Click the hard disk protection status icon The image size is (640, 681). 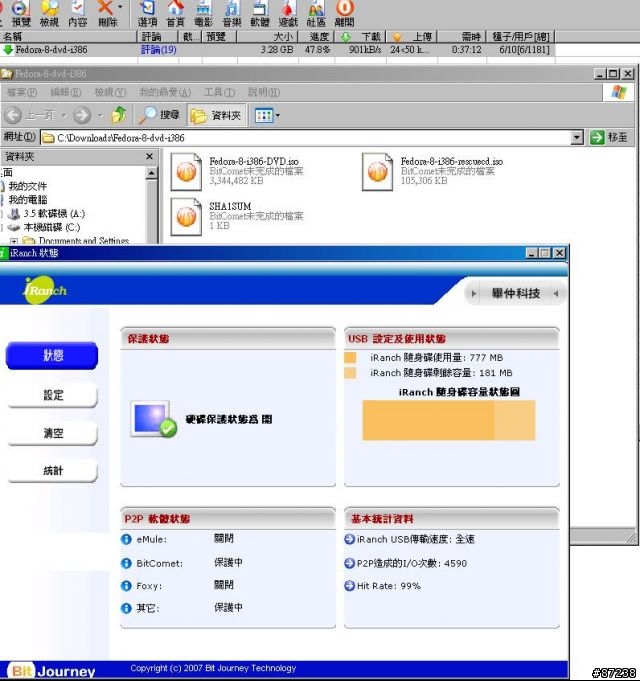point(154,419)
